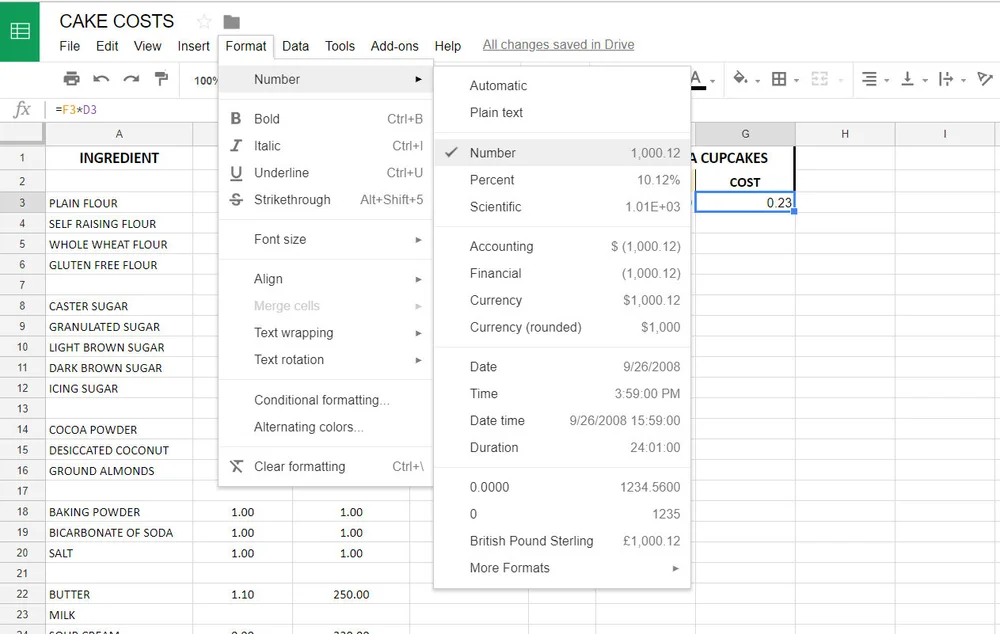Open the text rotation toolbar icon
Screen dimensions: 1000x634
point(985,79)
